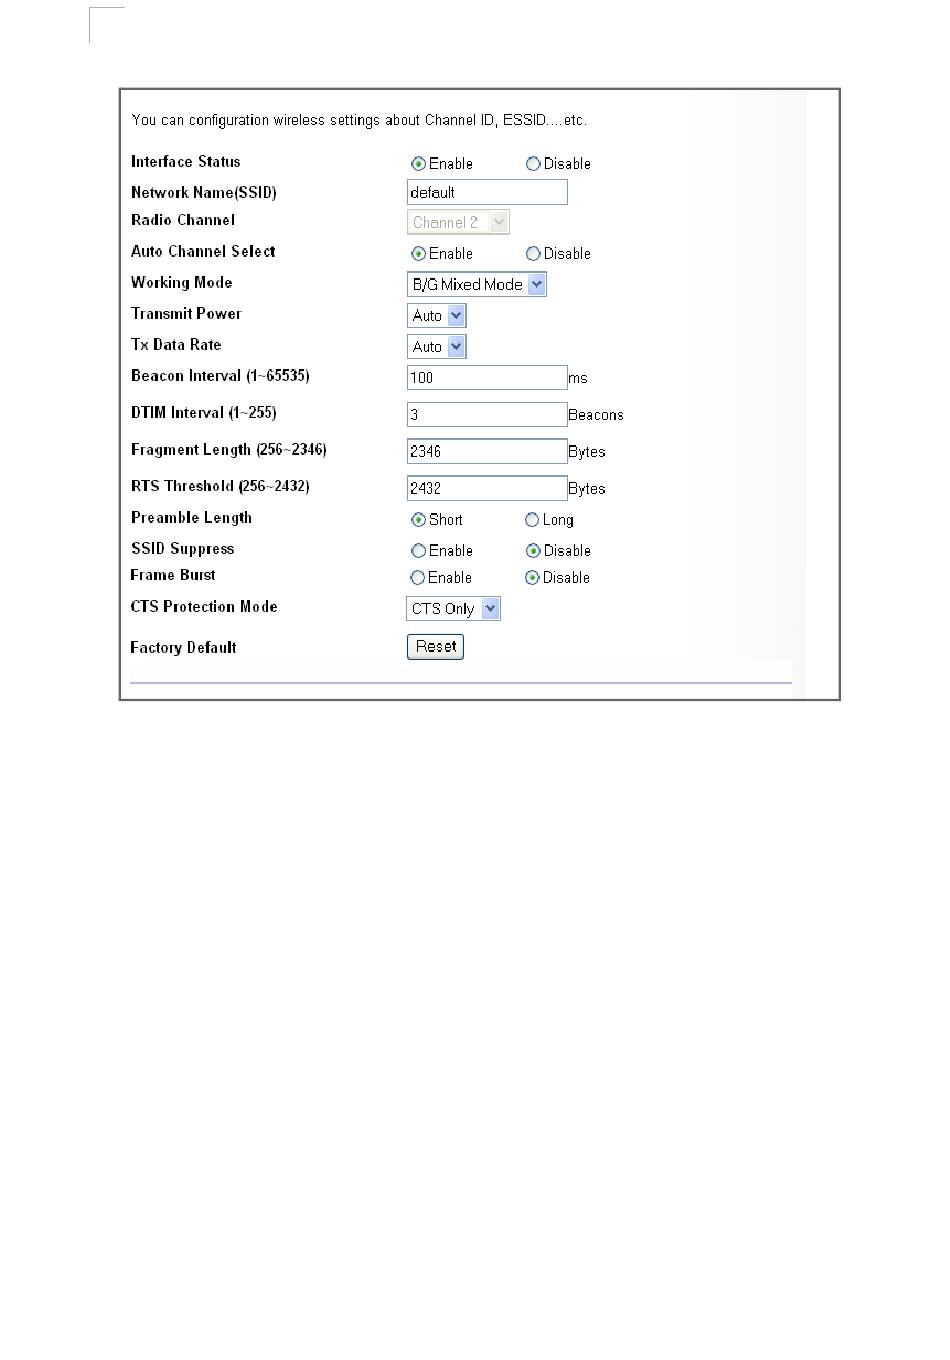Select Enable for Interface Status

[419, 164]
